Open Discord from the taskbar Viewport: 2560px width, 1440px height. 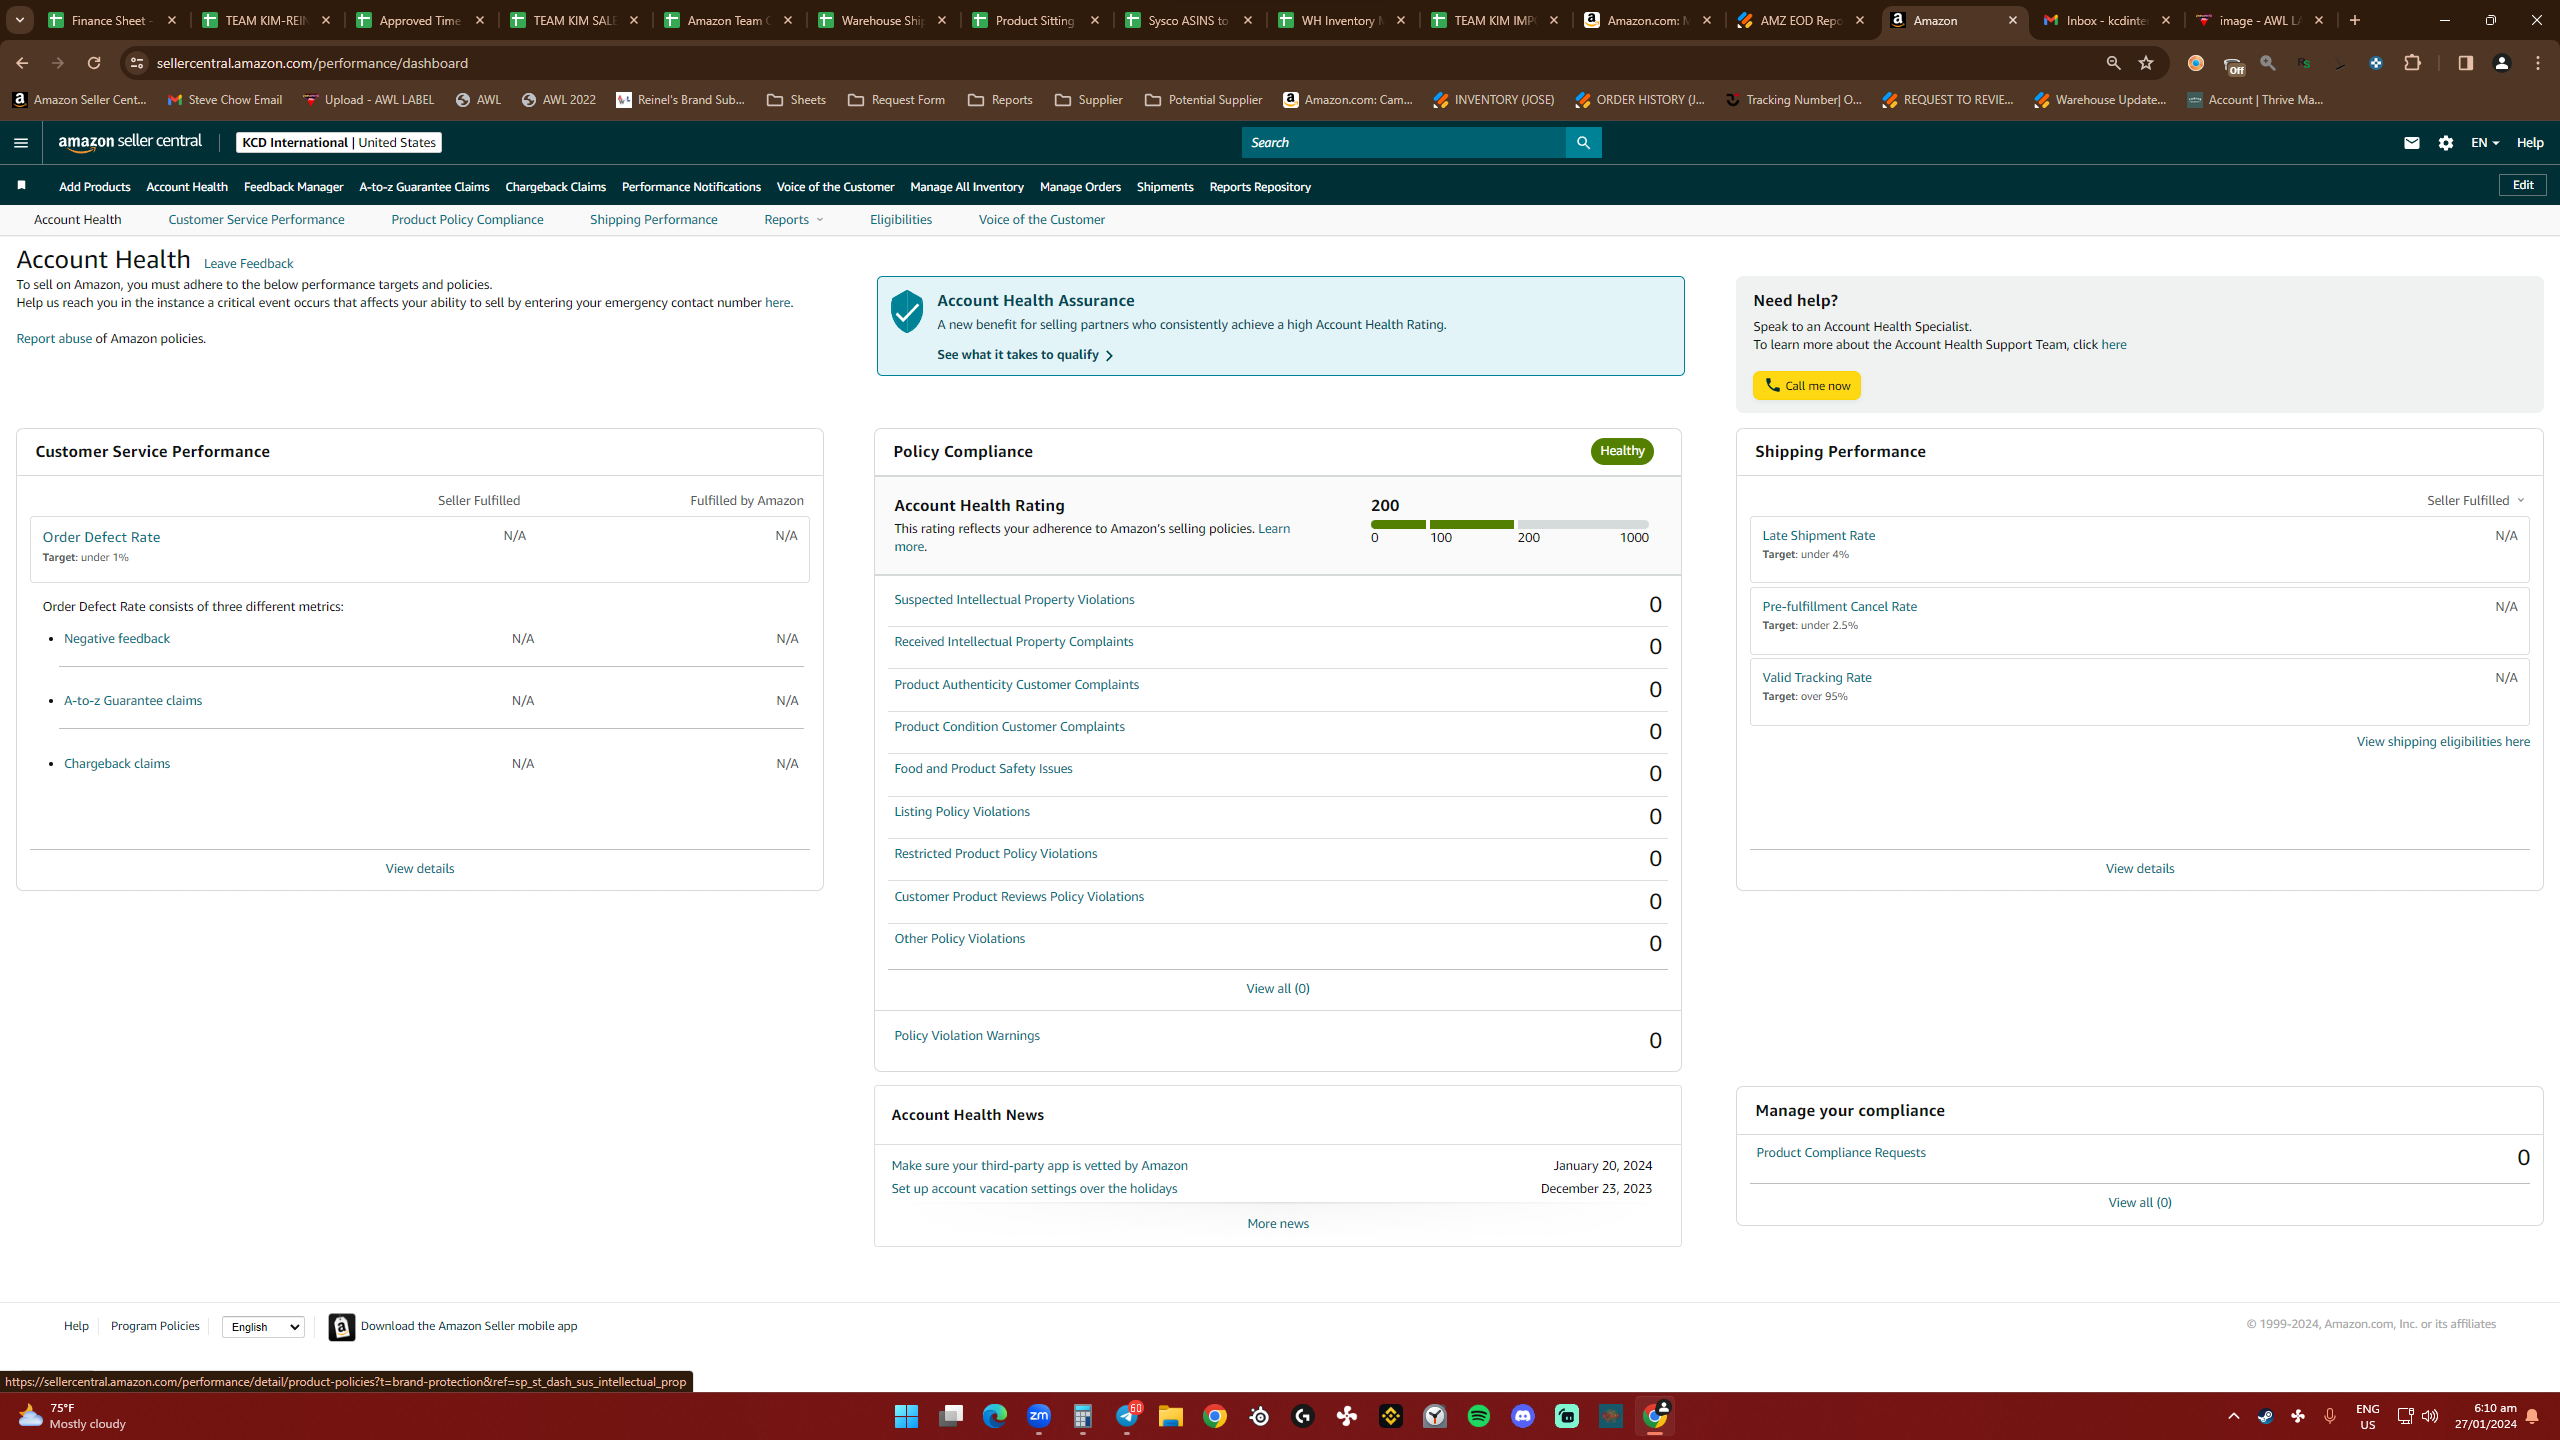pos(1523,1416)
